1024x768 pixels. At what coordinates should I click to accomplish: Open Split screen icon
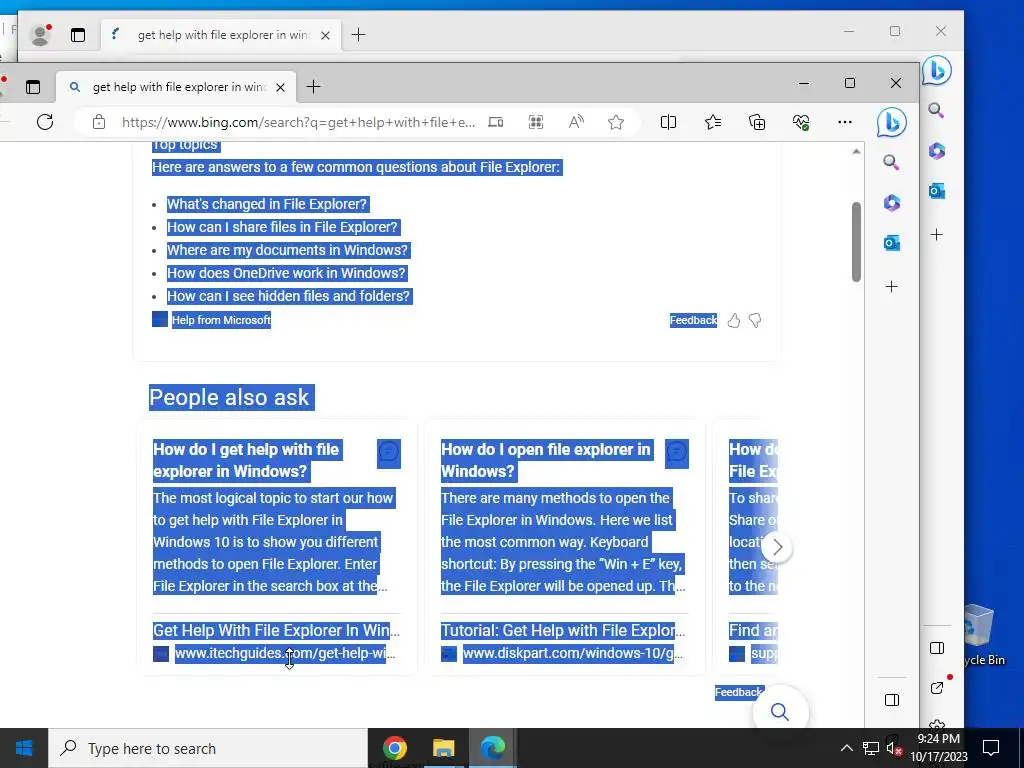pos(668,122)
